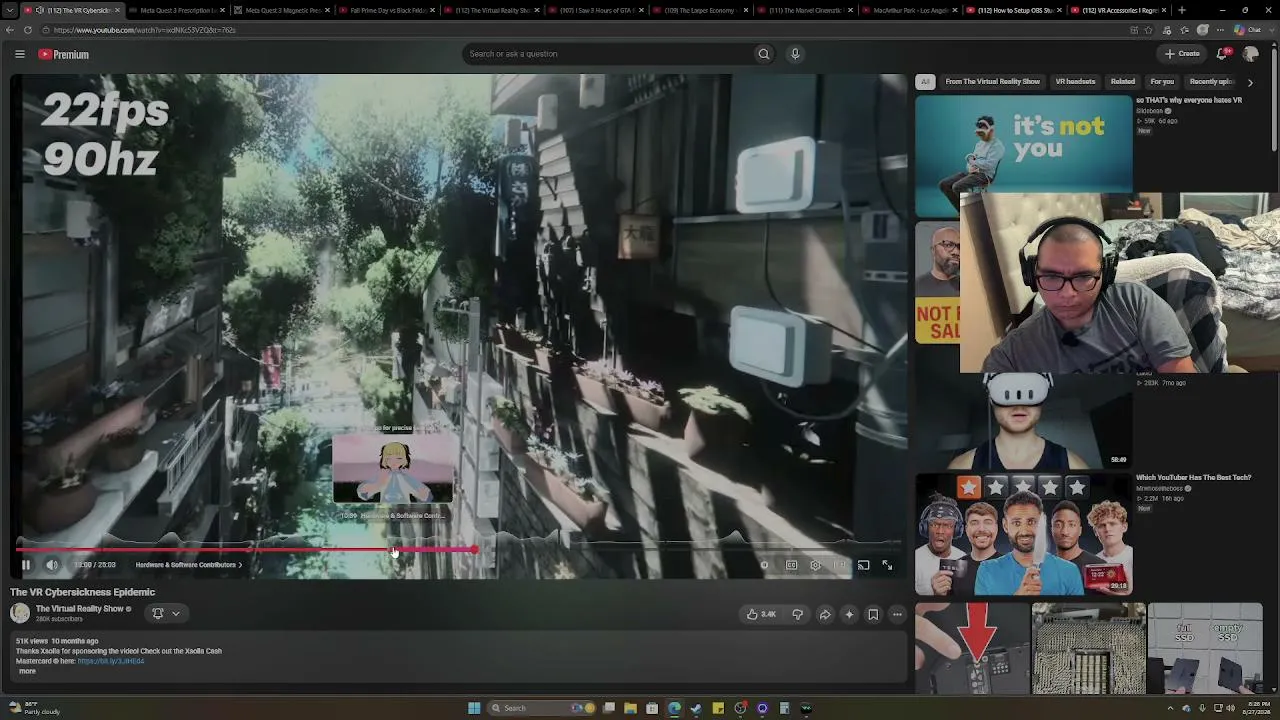Select the 'All' filter chip
The height and width of the screenshot is (720, 1280).
pos(925,82)
